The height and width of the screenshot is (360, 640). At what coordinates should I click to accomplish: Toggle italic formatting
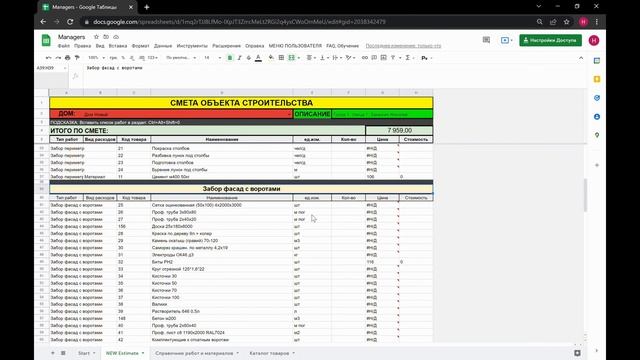coord(240,58)
